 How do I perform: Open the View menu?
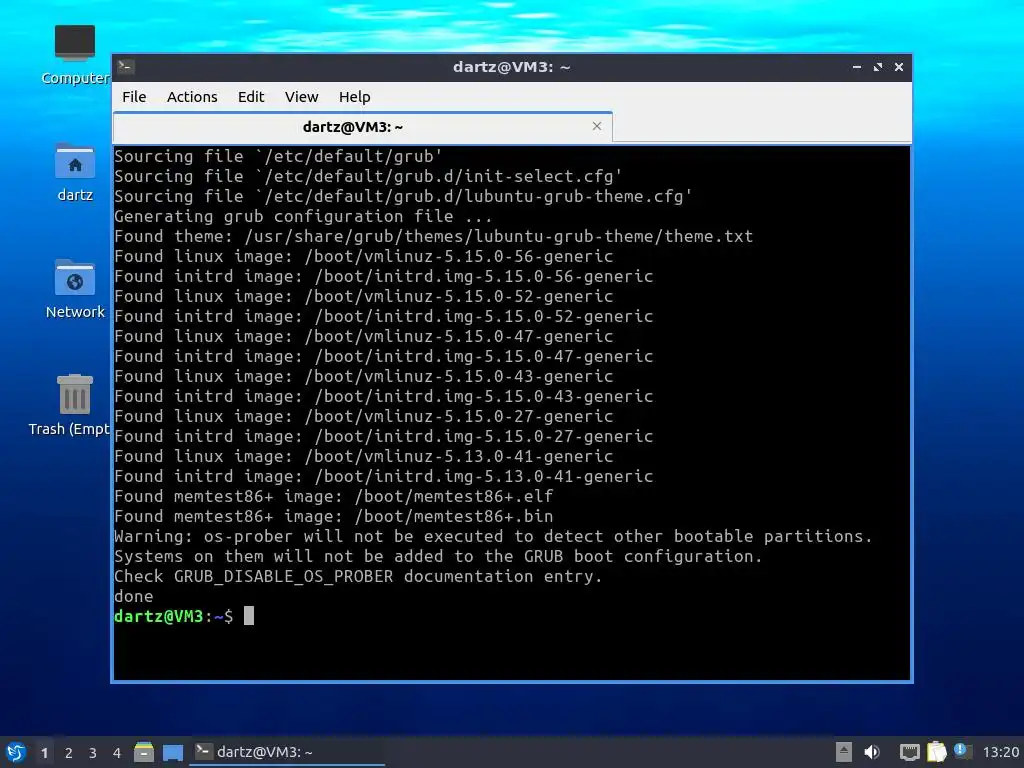tap(301, 97)
